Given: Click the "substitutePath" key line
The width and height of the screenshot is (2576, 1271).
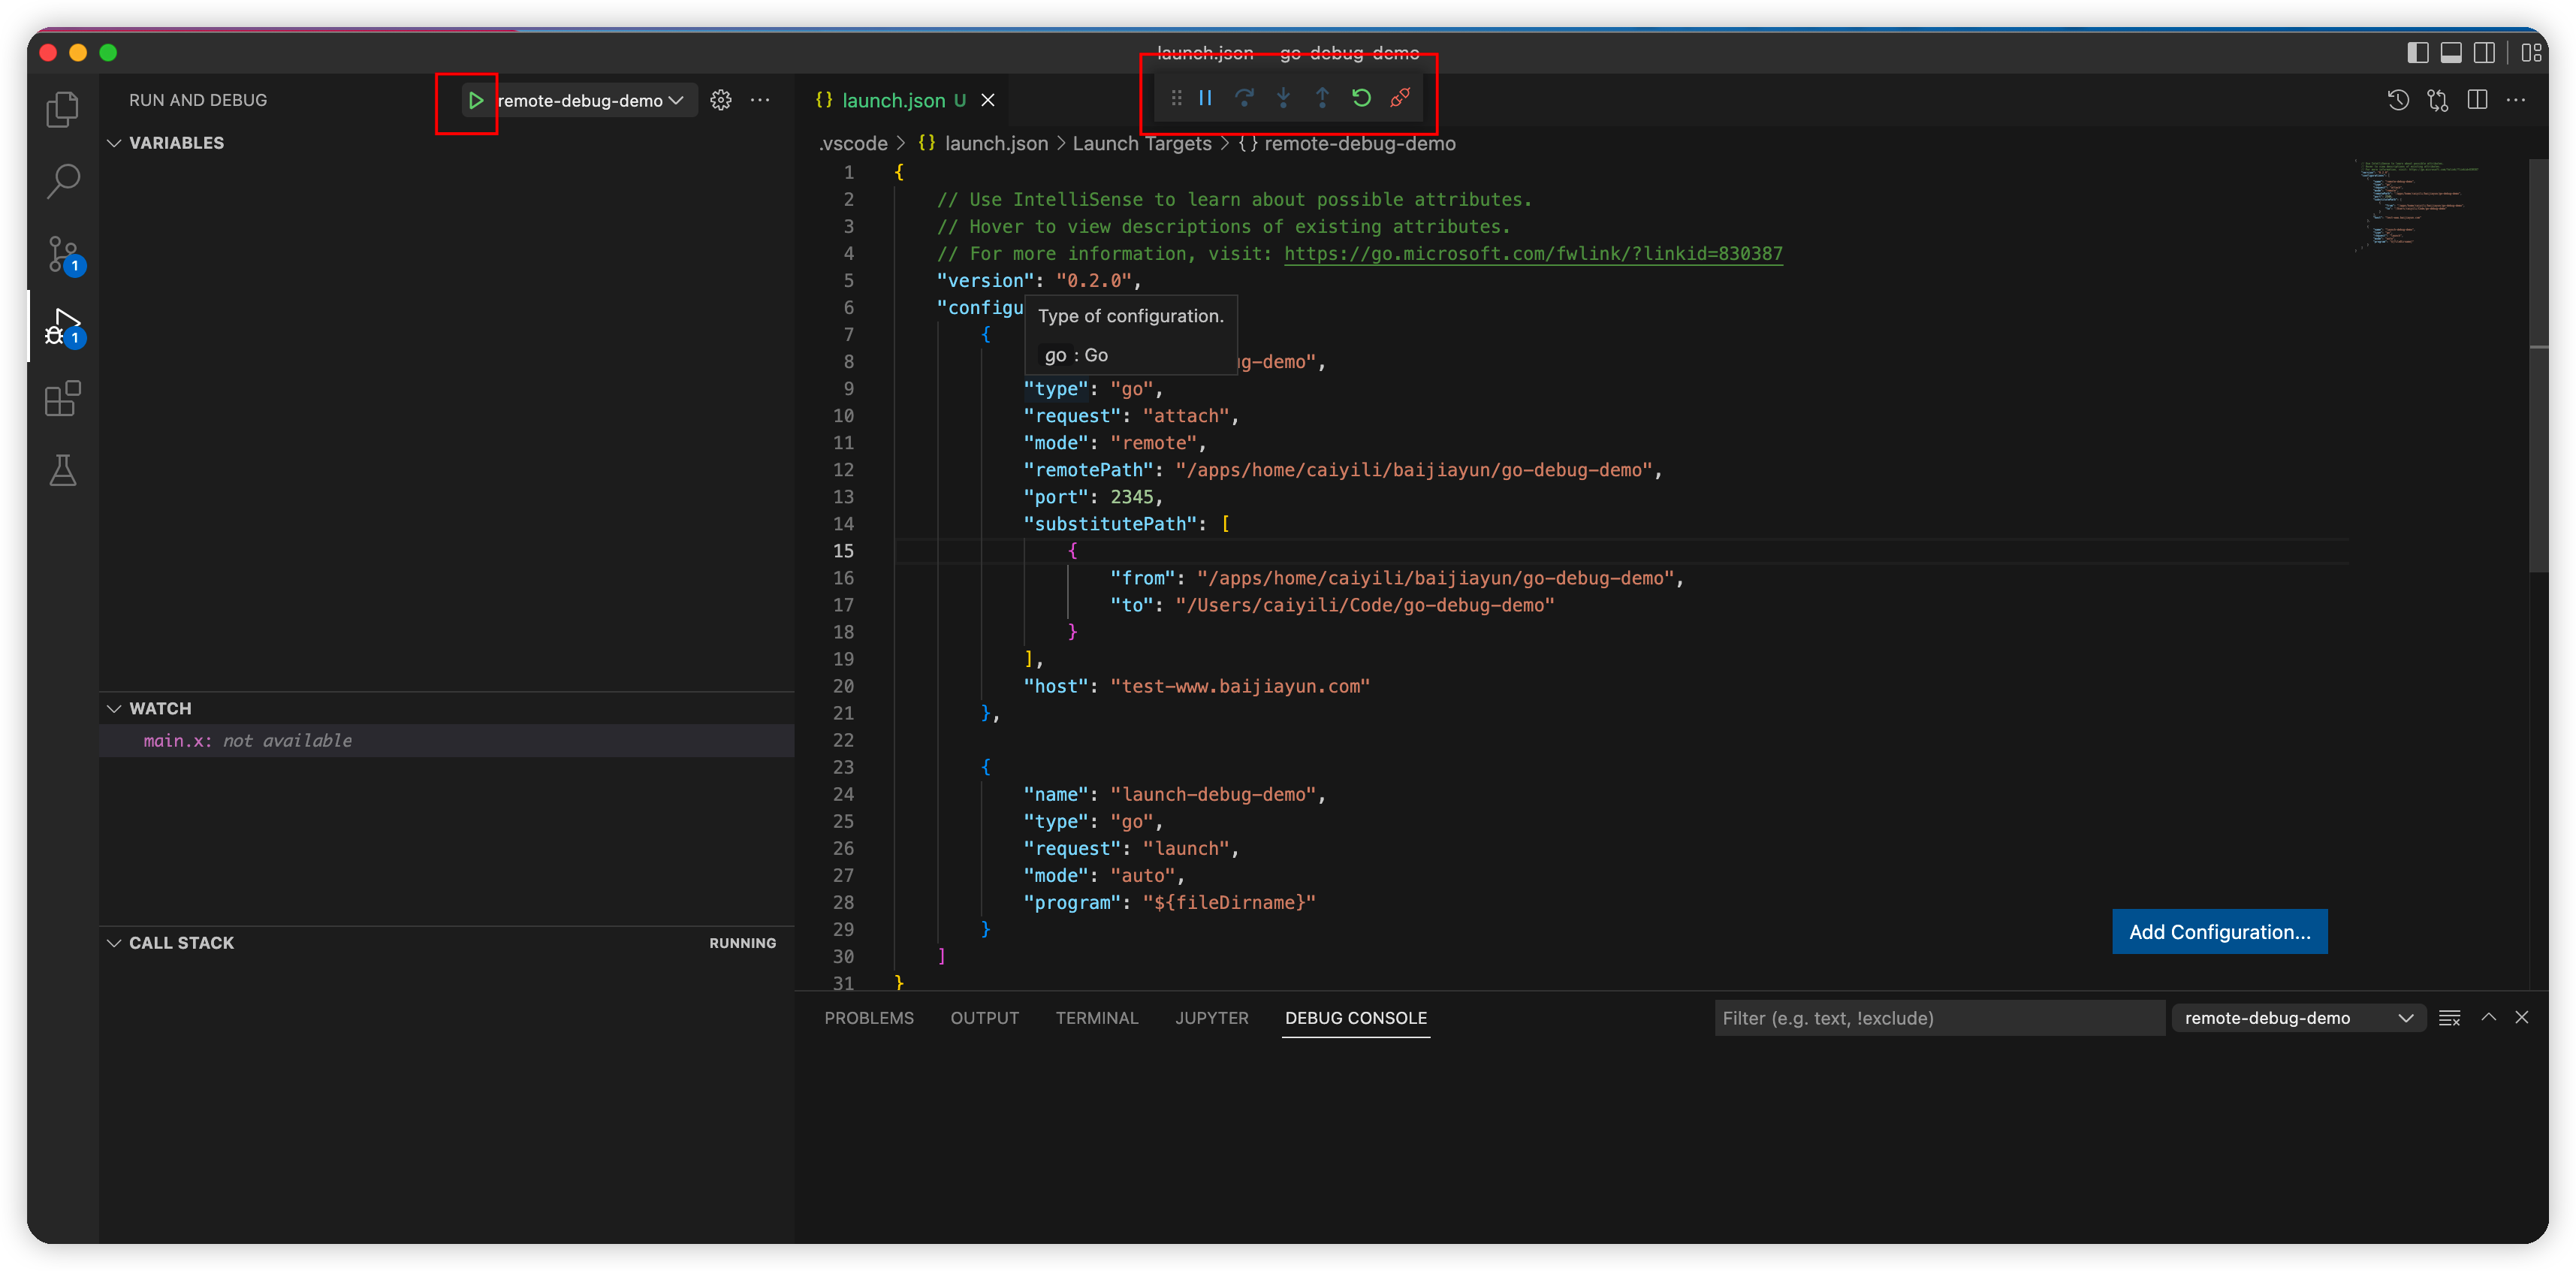Looking at the screenshot, I should coord(1126,524).
